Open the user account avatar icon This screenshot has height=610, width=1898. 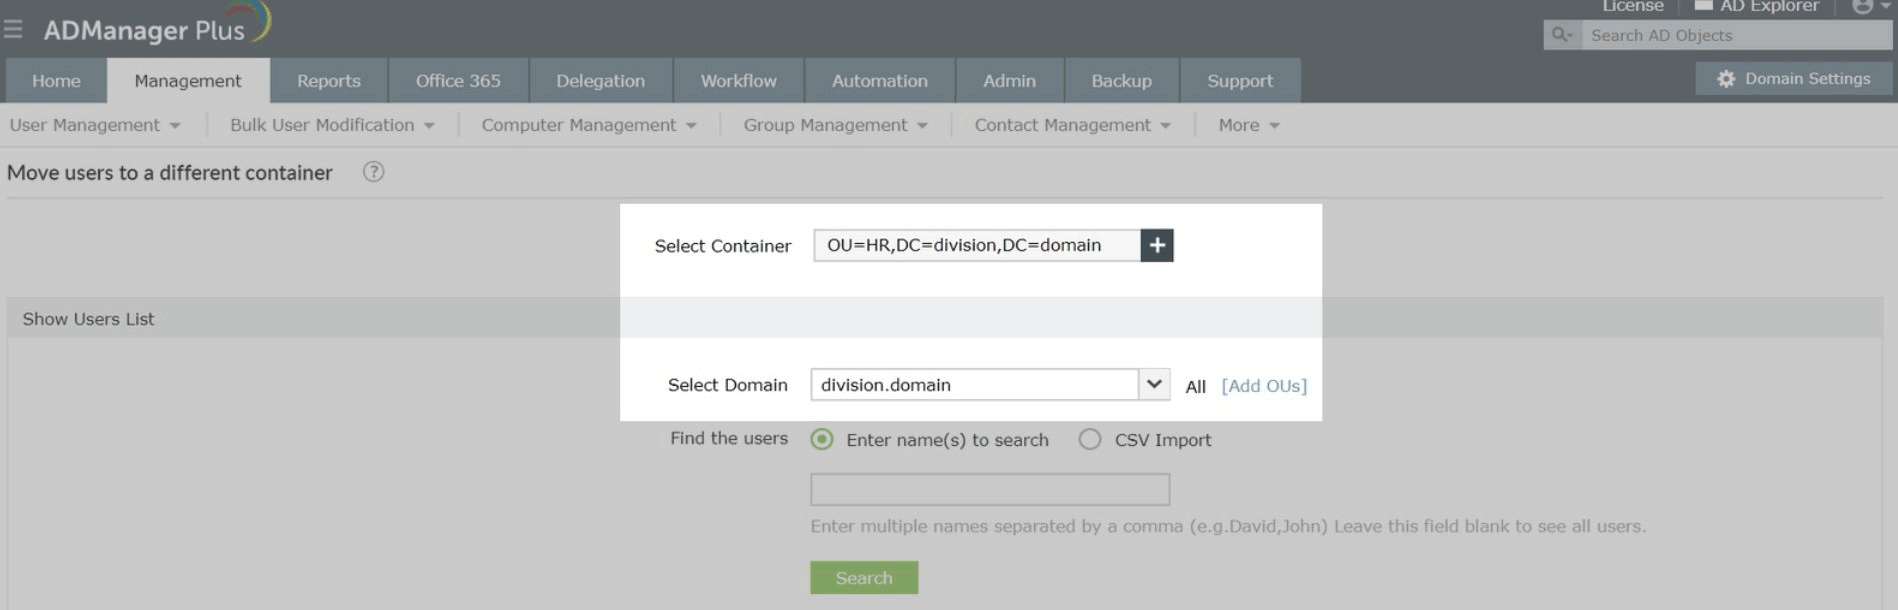pyautogui.click(x=1862, y=7)
